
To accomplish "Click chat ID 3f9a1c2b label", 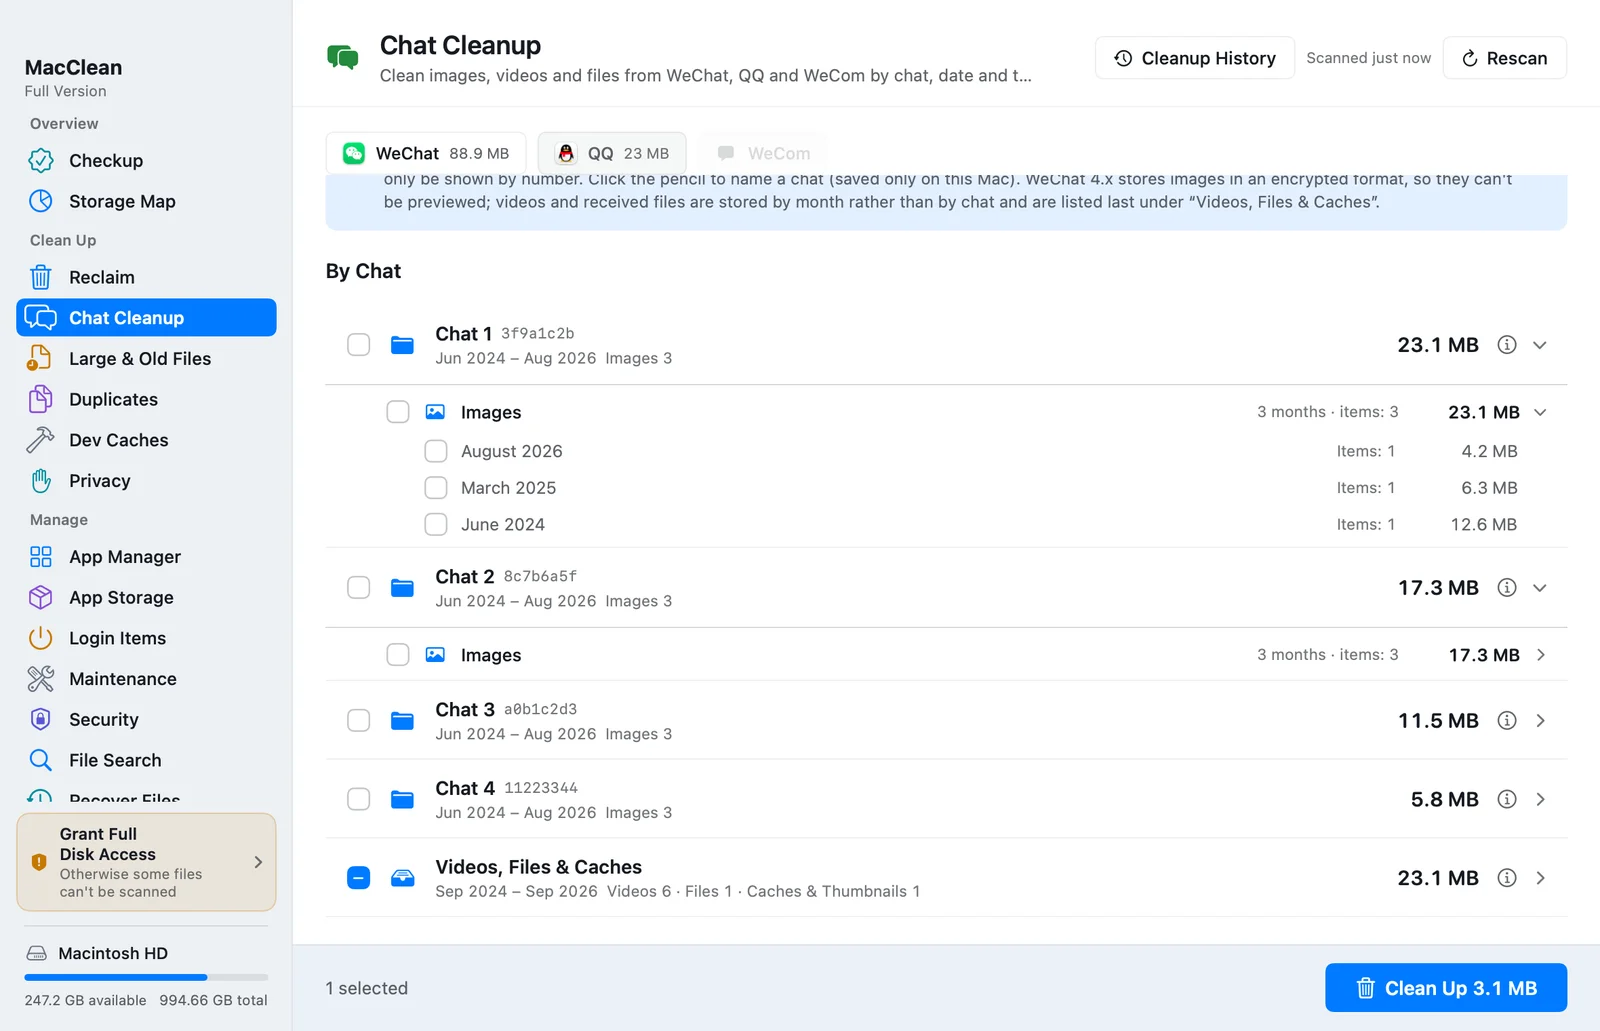I will click(x=537, y=333).
